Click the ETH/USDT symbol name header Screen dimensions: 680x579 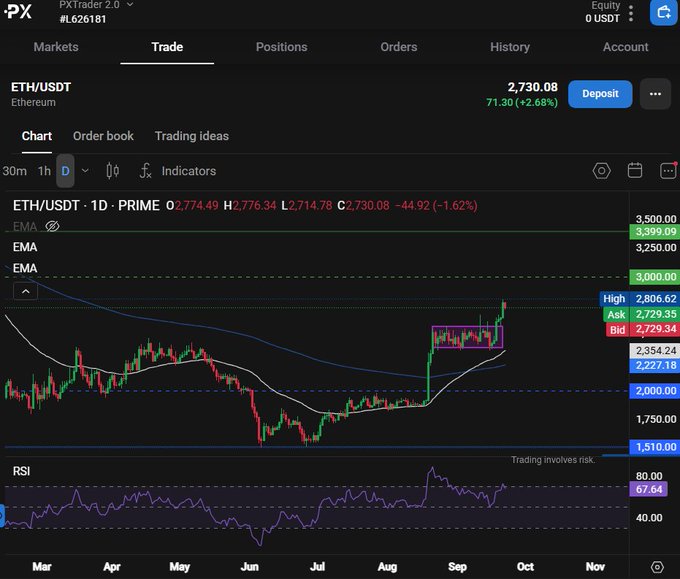(41, 87)
